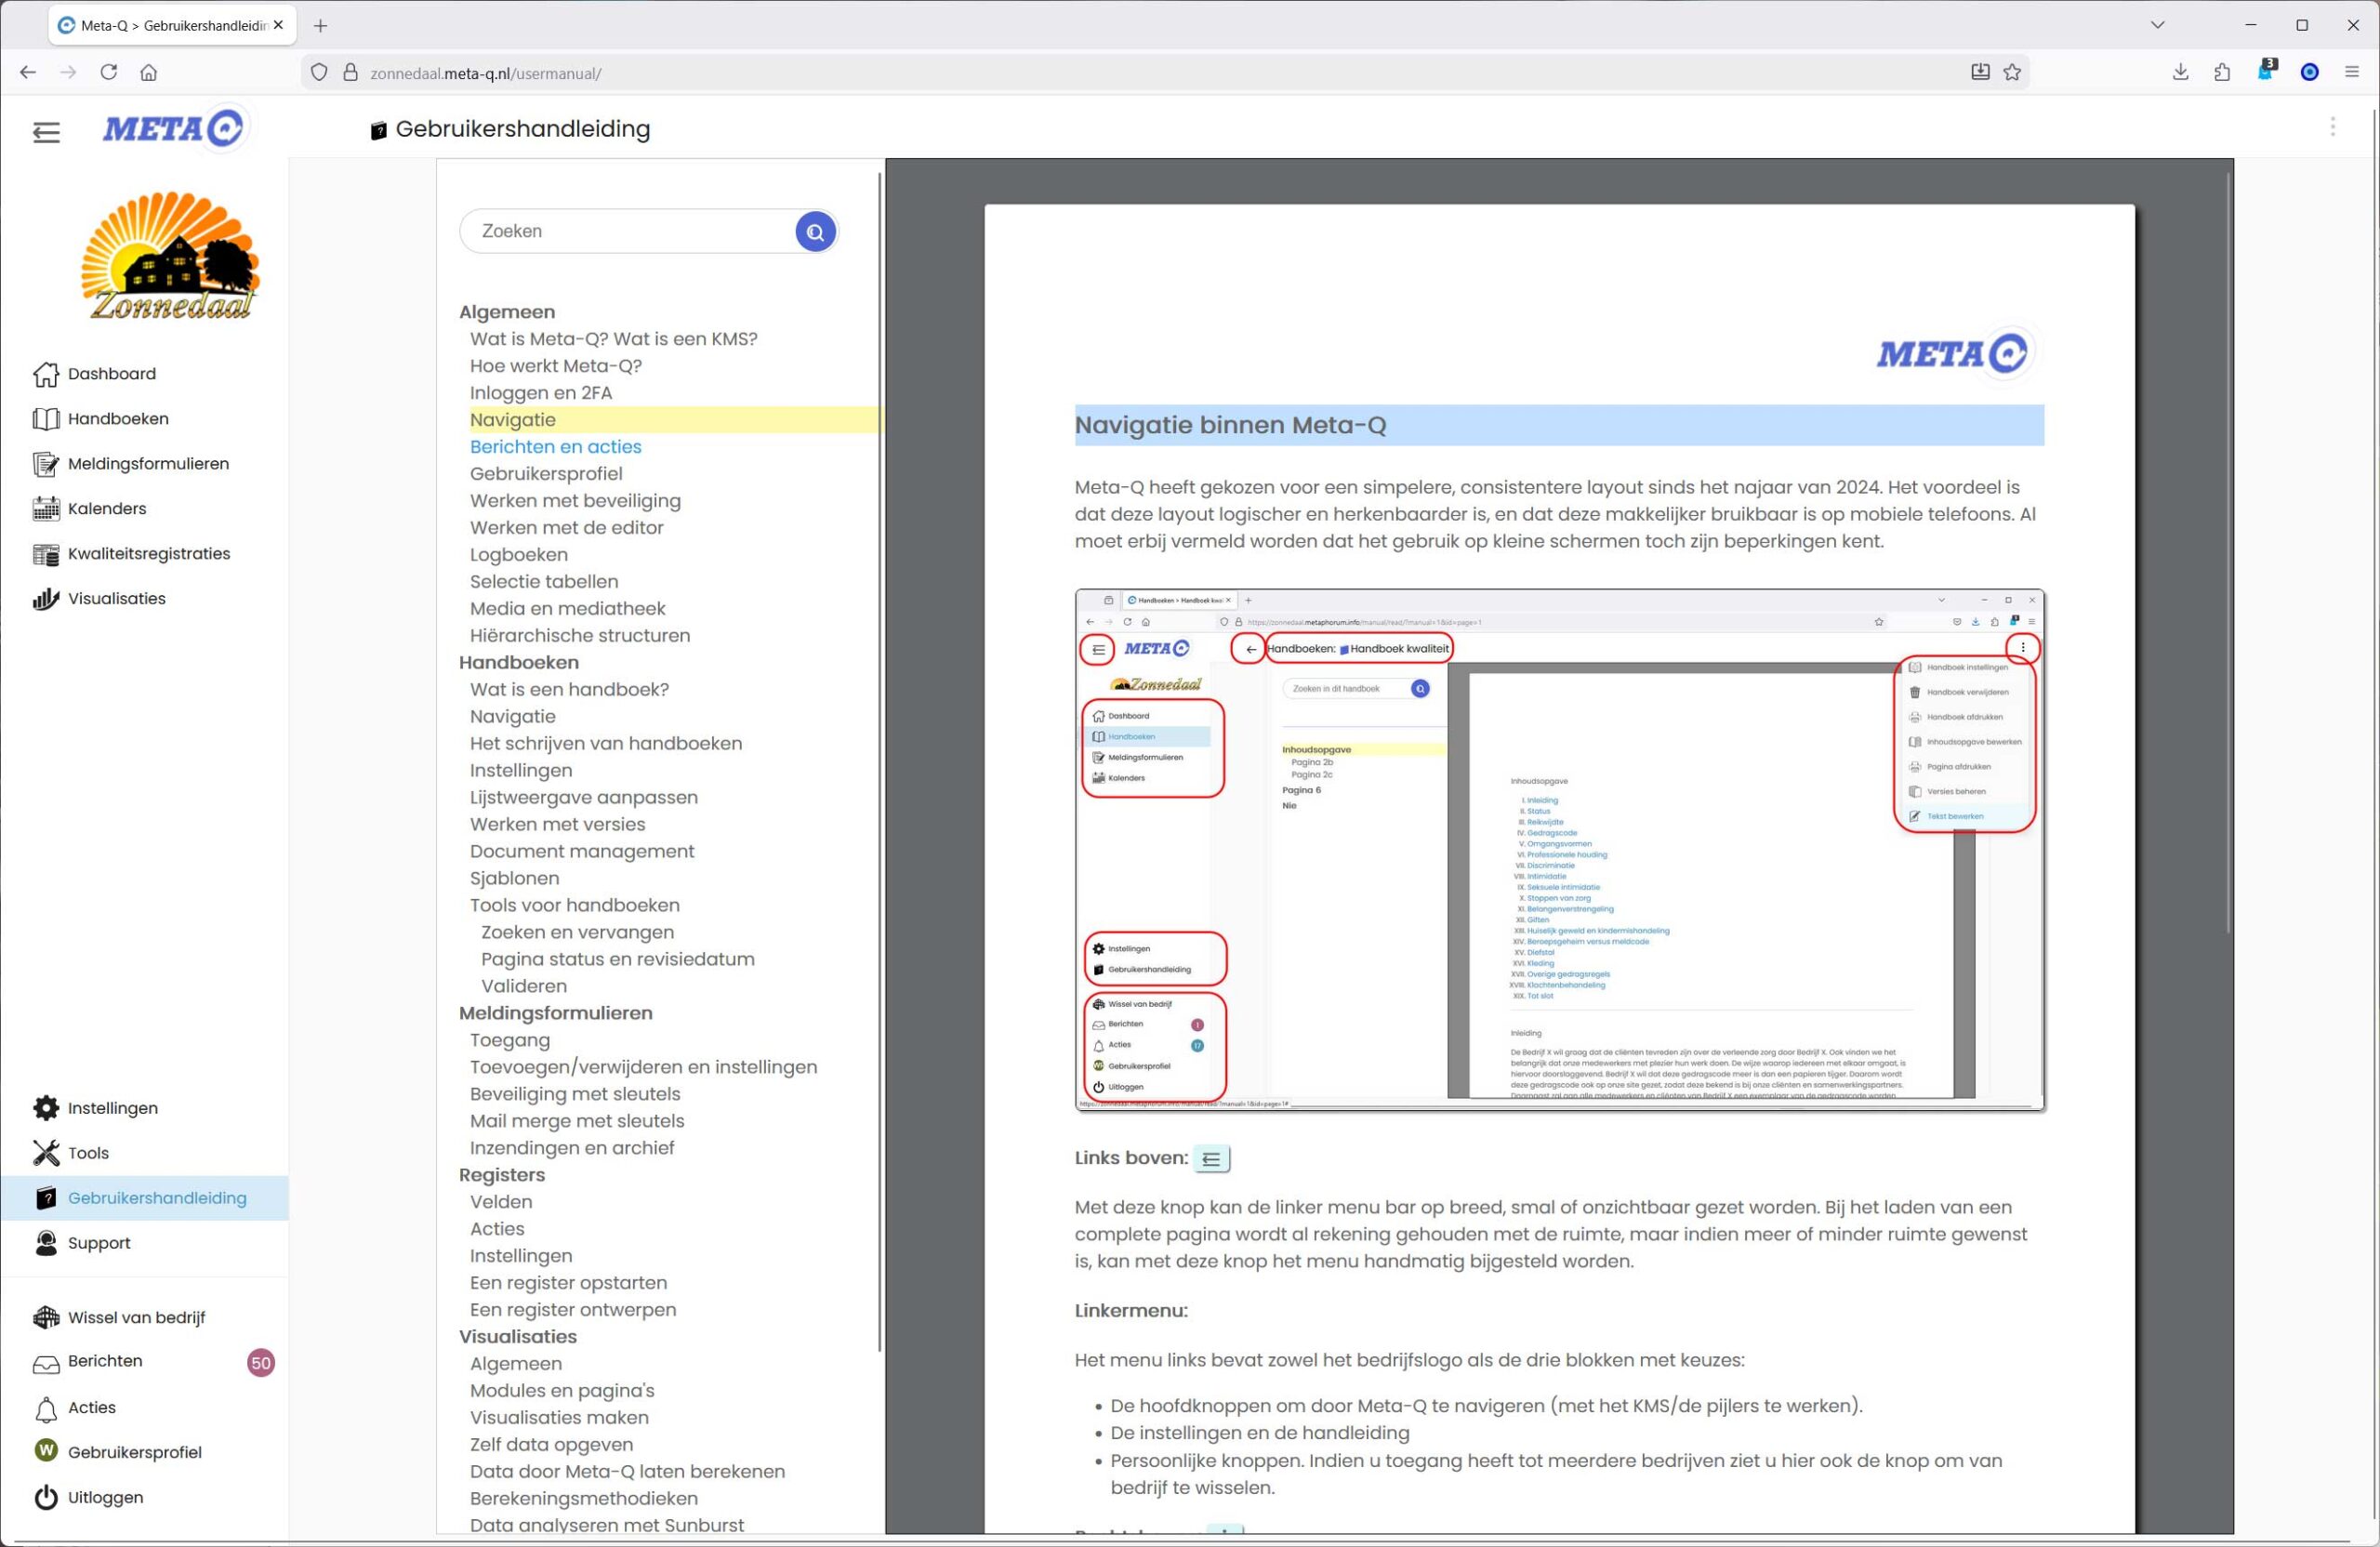Select Handboeken menu item in sidebar
Screen dimensions: 2380x1547
point(117,419)
